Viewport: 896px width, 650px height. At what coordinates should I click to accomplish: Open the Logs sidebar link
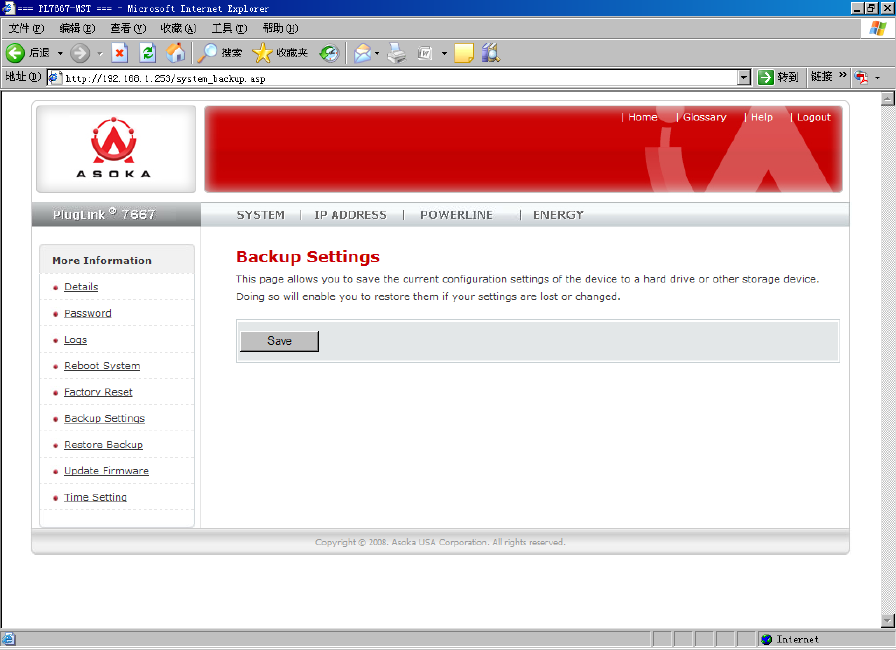[x=75, y=340]
